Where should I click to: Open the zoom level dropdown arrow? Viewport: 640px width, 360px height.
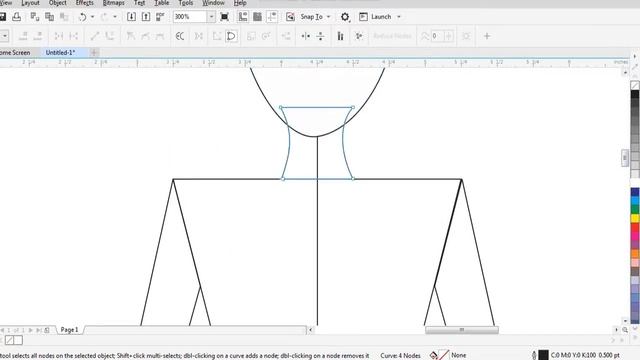(x=211, y=17)
